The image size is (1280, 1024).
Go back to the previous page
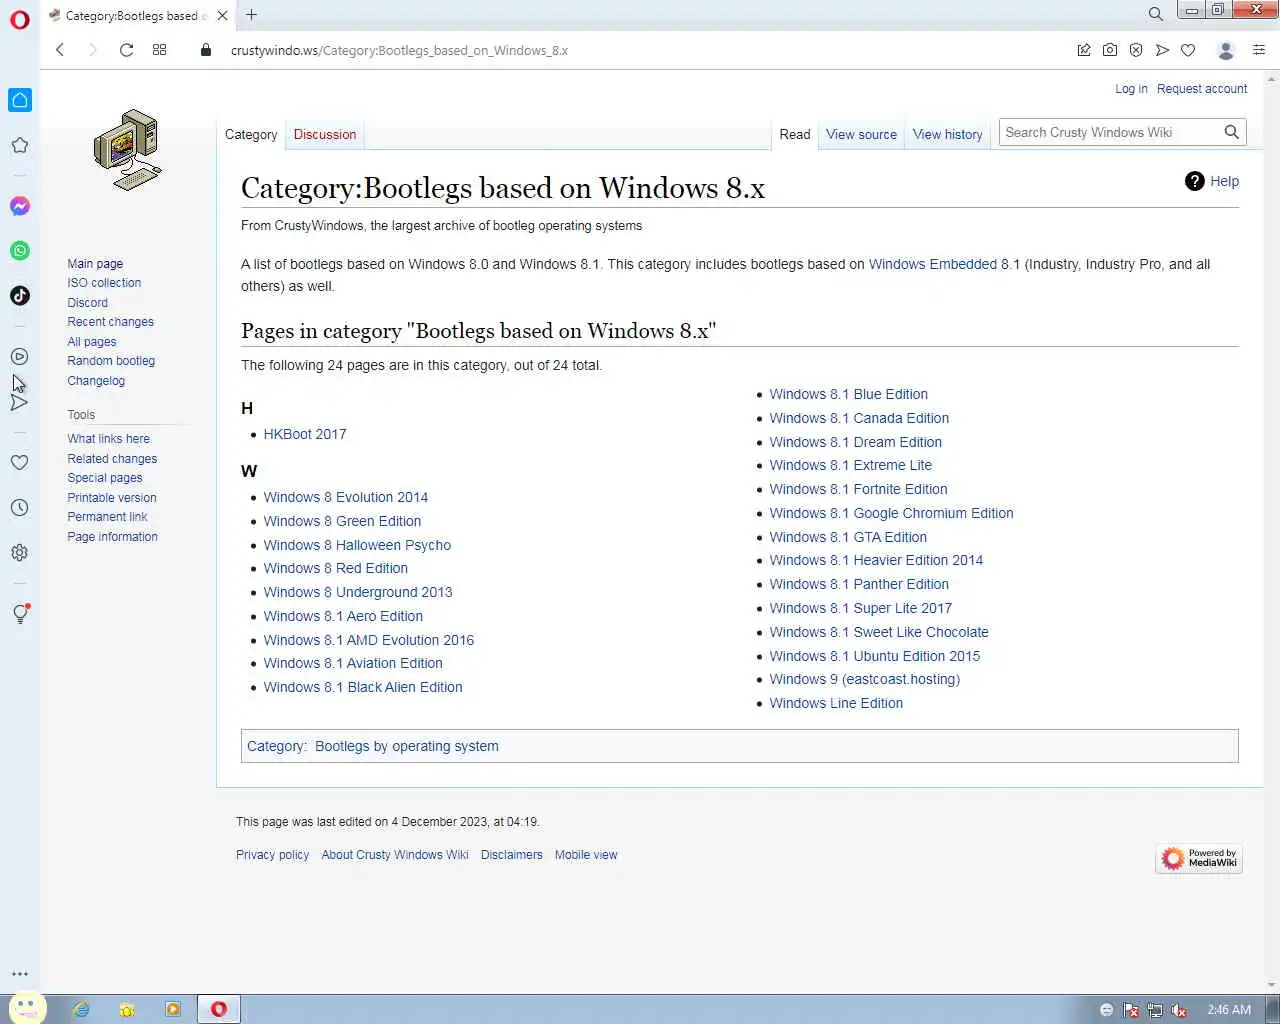tap(60, 50)
